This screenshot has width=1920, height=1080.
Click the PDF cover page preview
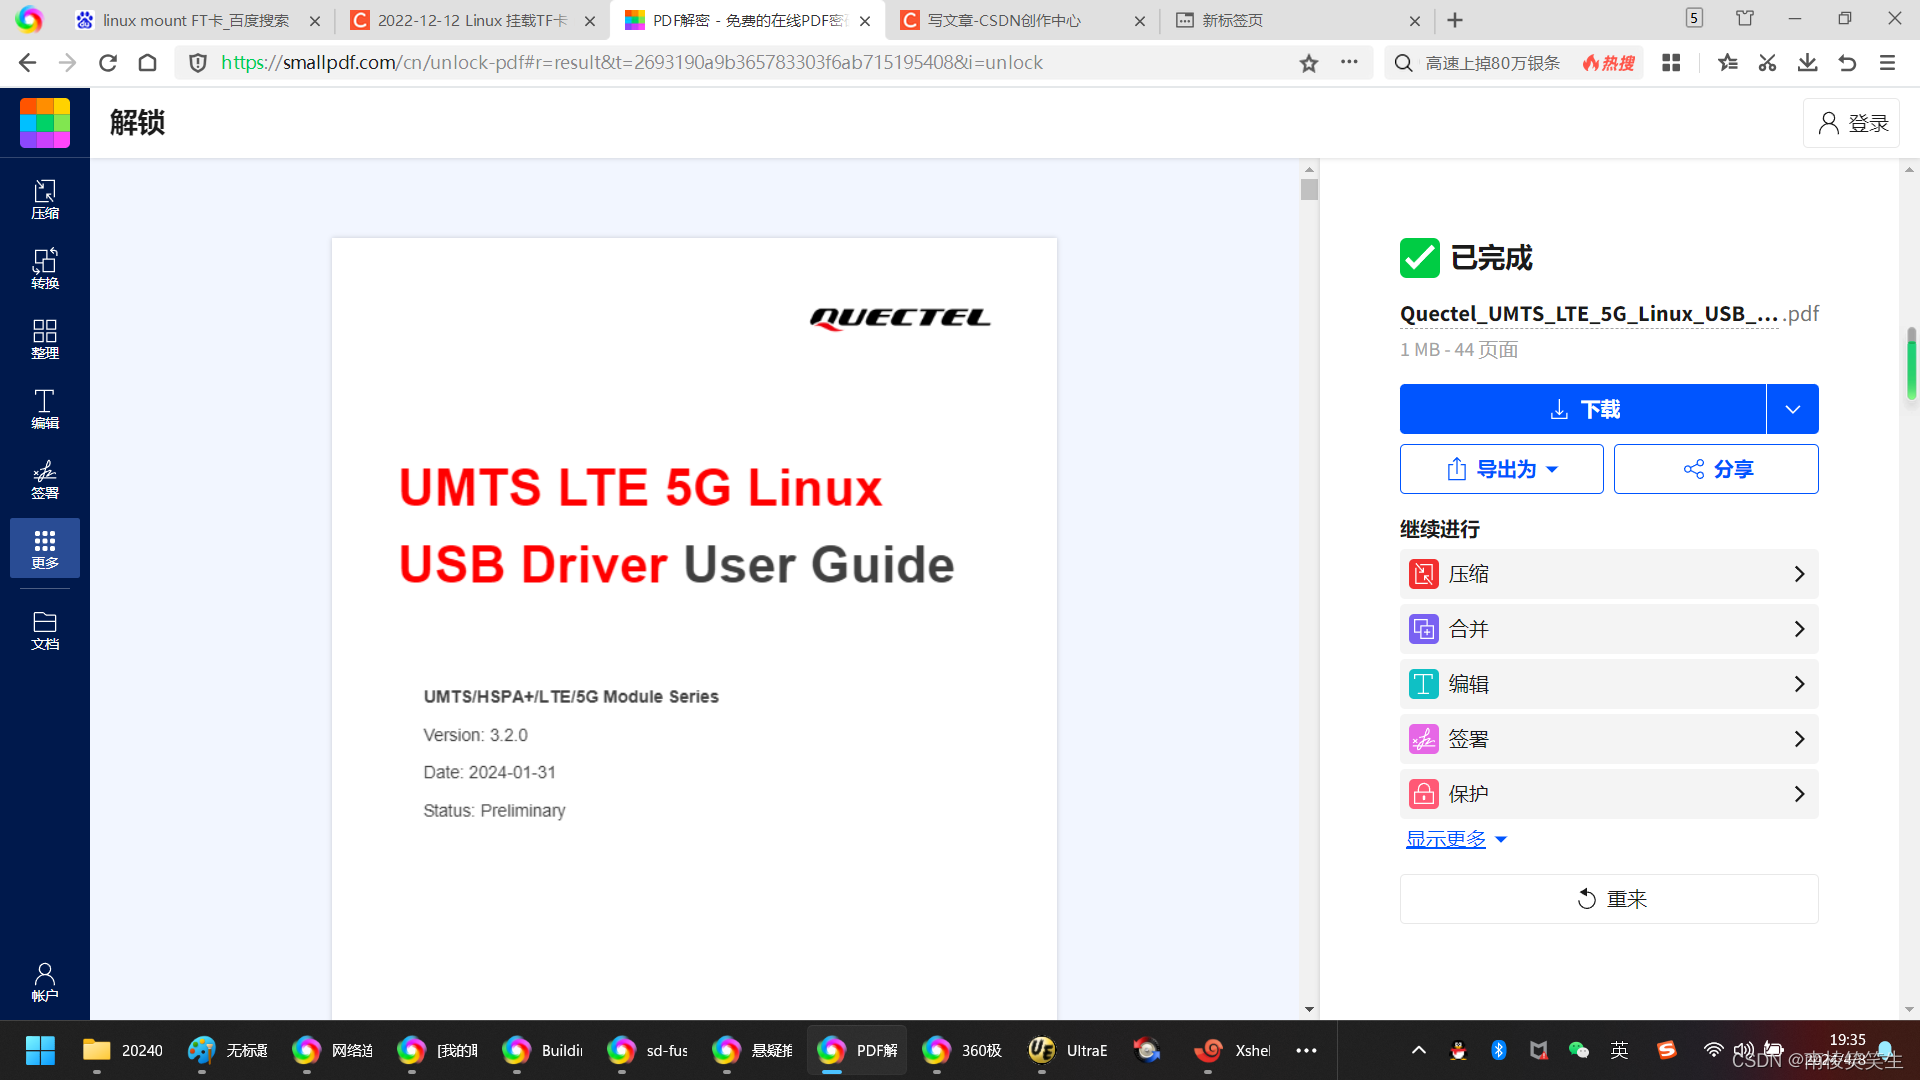(x=694, y=628)
